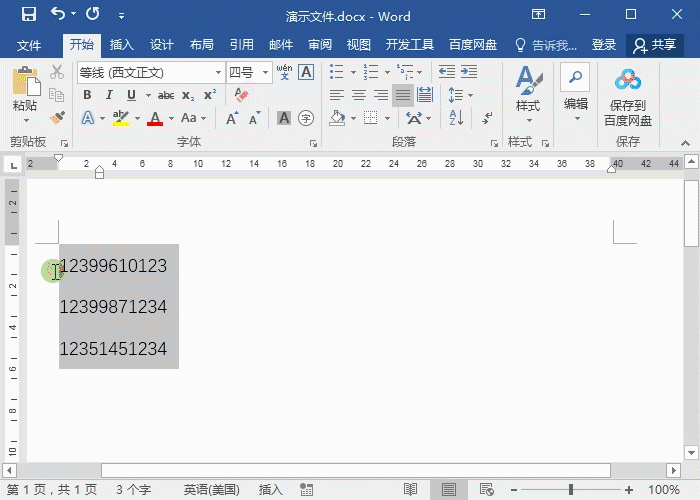Open the font name dropdown
Image resolution: width=700 pixels, height=500 pixels.
click(x=218, y=72)
